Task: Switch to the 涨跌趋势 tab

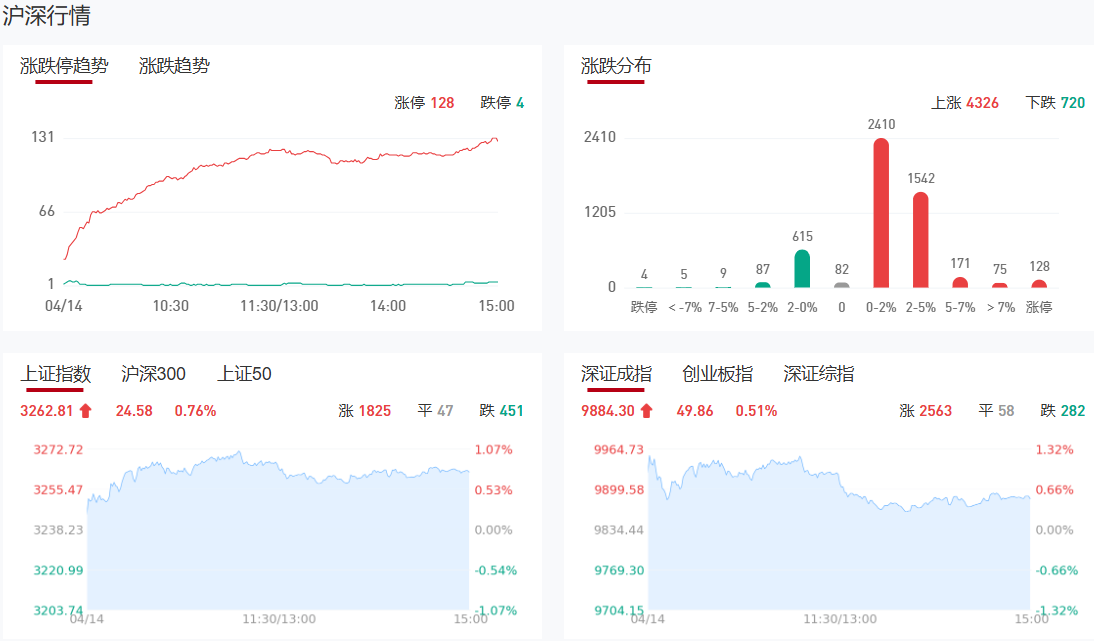Action: 174,66
